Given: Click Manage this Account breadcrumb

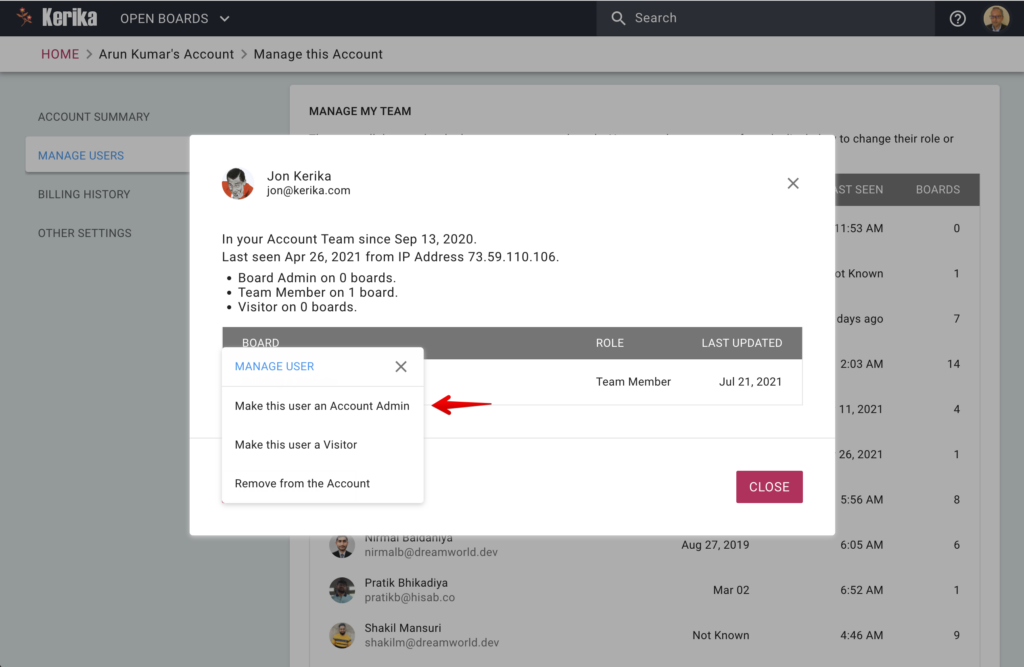Looking at the screenshot, I should (318, 54).
